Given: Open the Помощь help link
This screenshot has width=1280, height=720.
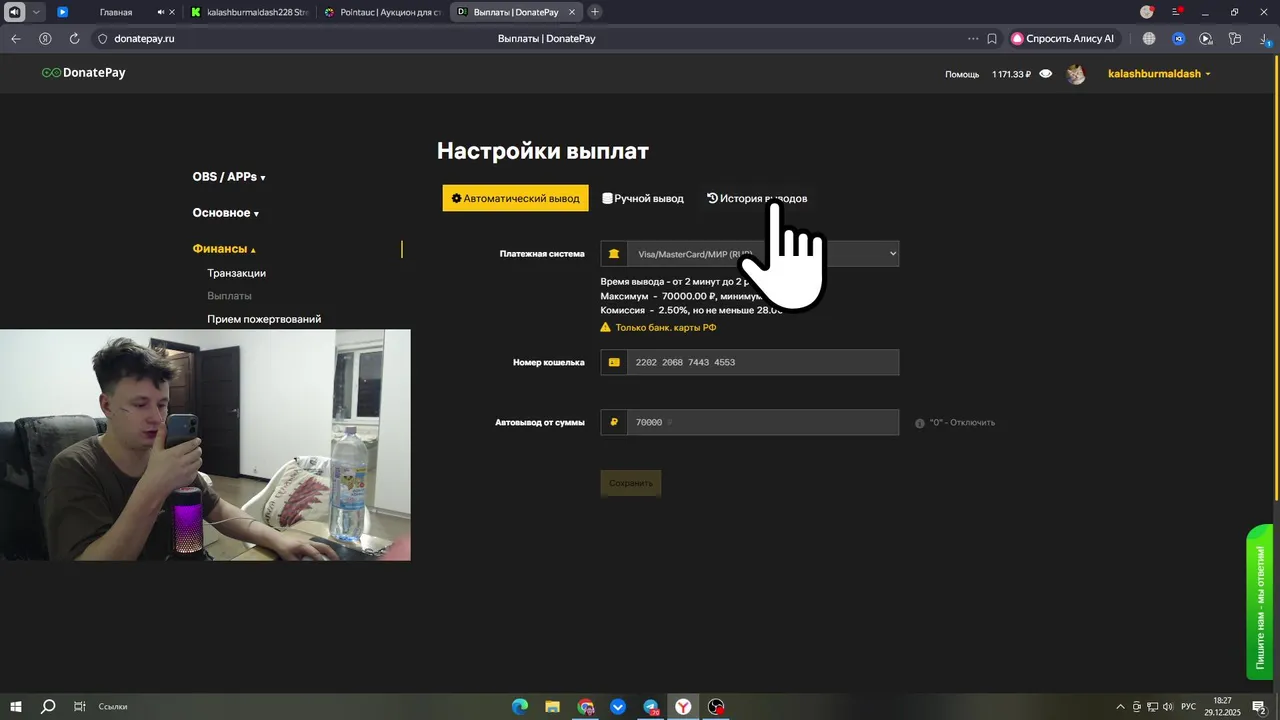Looking at the screenshot, I should (x=962, y=74).
